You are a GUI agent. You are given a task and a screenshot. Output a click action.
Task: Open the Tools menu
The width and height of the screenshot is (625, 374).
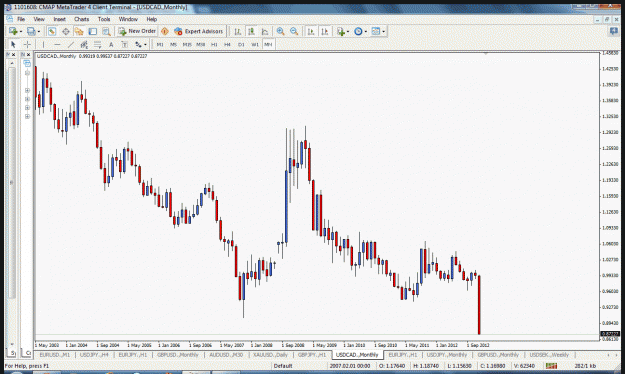pyautogui.click(x=104, y=19)
